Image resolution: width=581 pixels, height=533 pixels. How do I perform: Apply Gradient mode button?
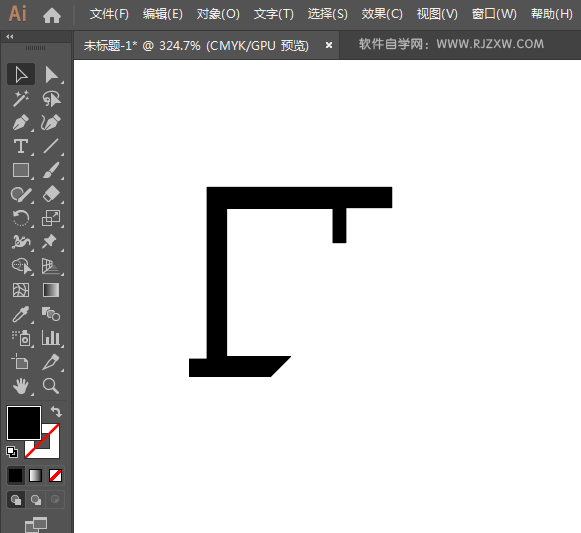(36, 476)
